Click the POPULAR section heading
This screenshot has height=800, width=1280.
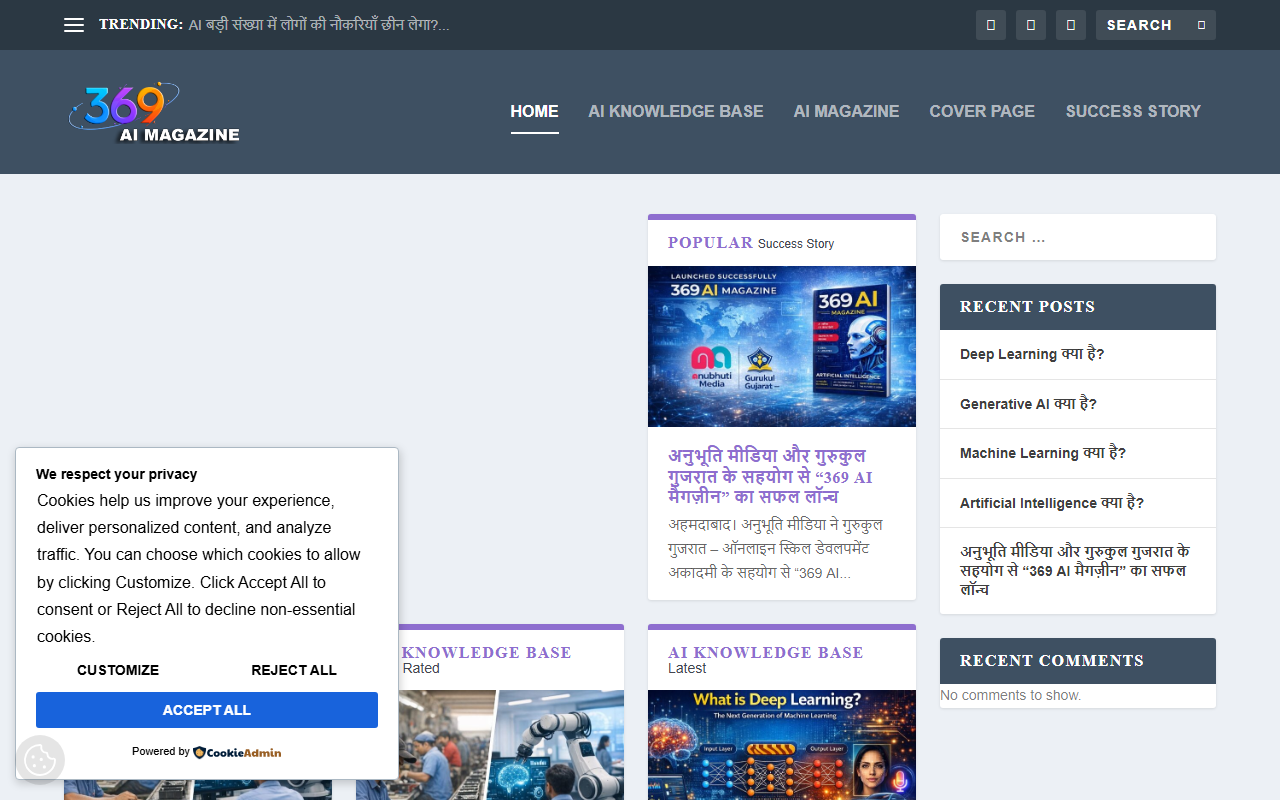[x=711, y=243]
